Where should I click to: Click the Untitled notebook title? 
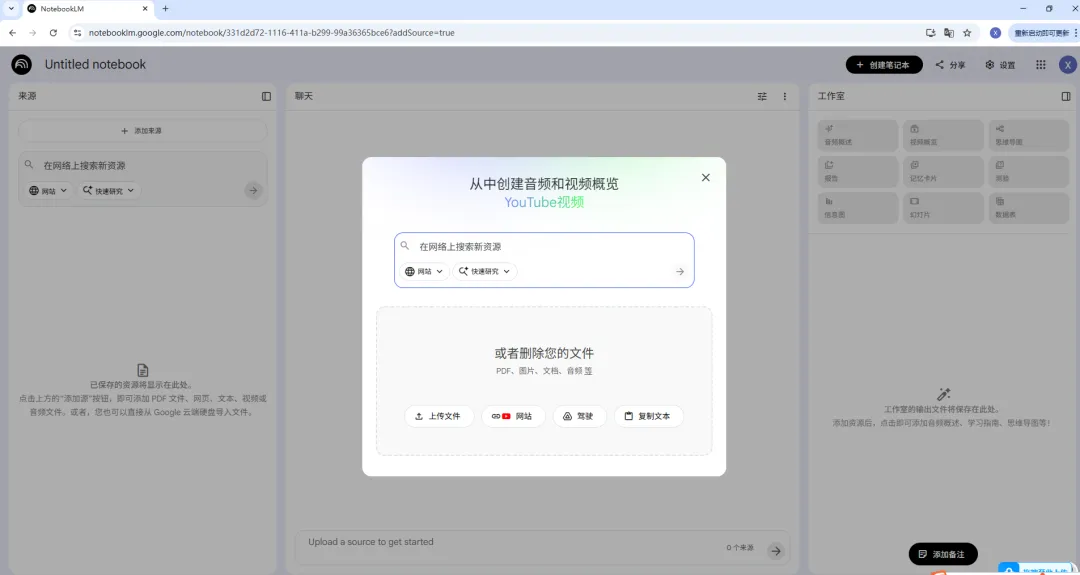tap(96, 64)
